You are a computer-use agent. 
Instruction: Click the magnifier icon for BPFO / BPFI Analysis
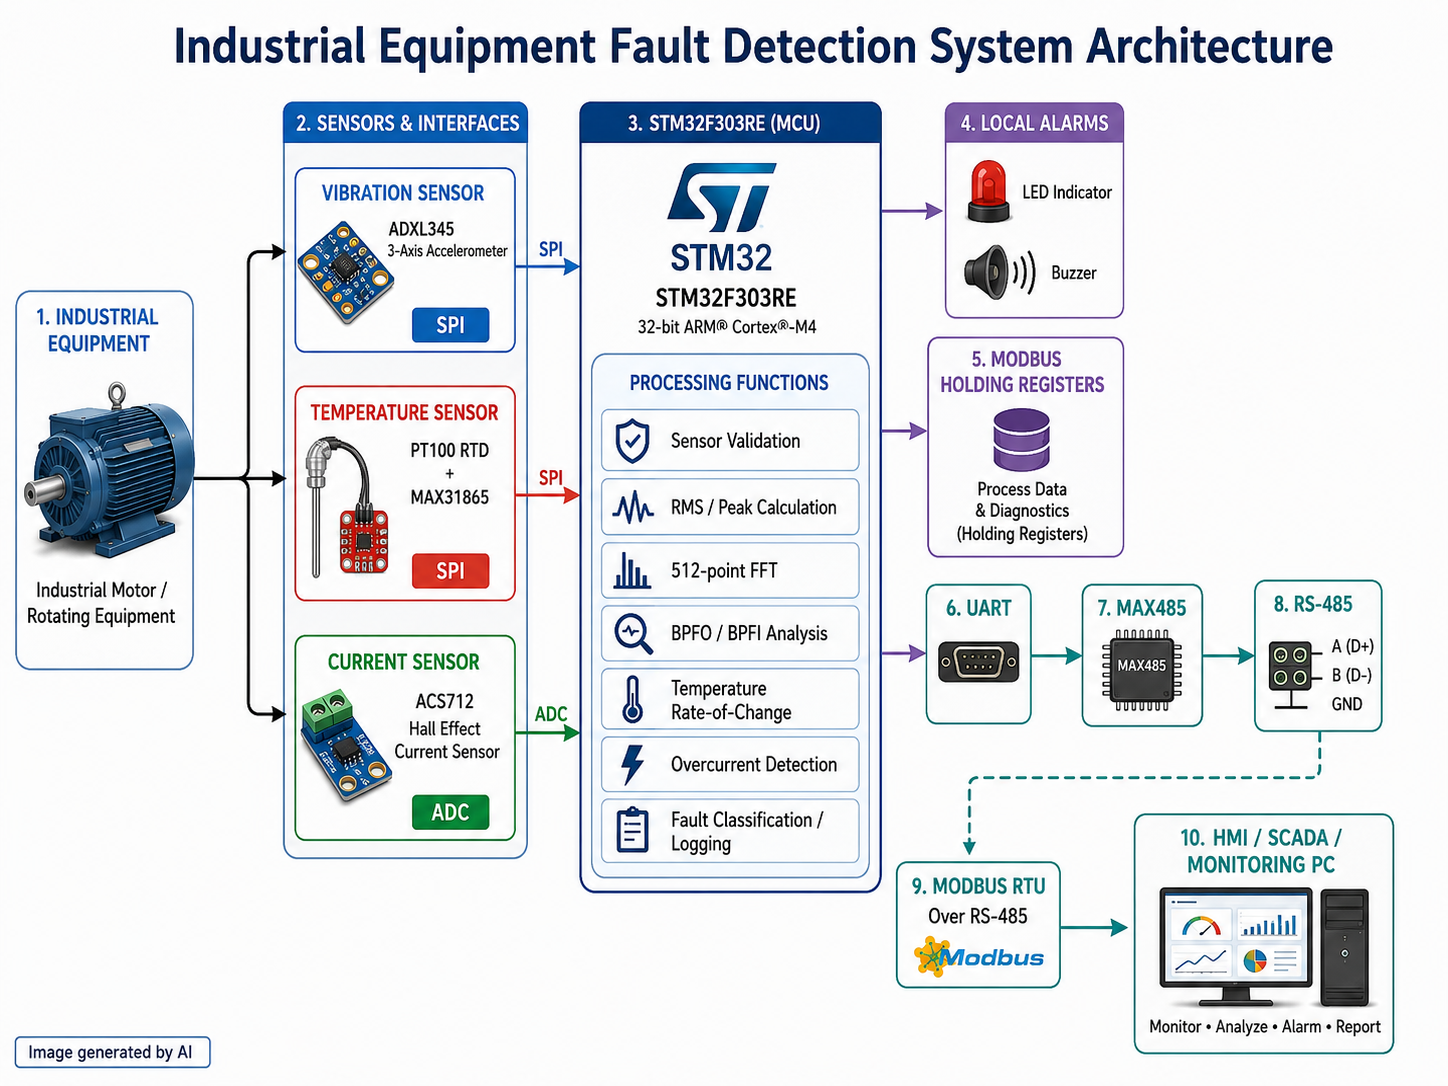[x=633, y=634]
